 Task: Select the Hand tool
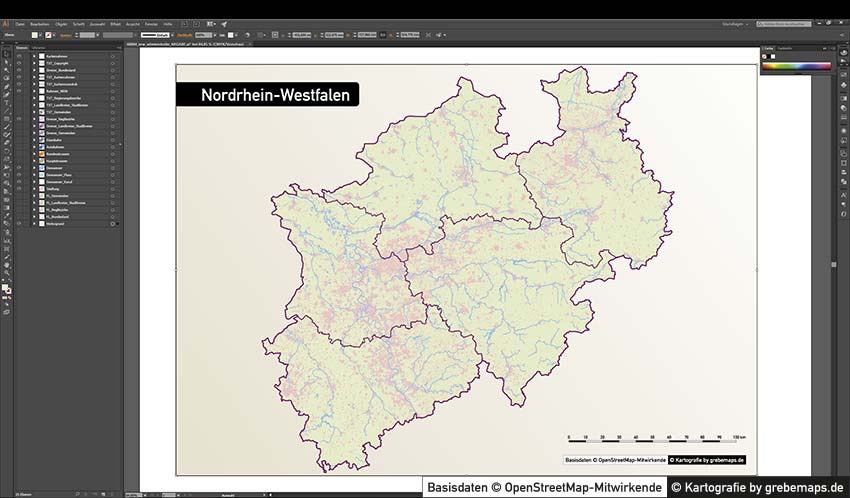[x=6, y=264]
